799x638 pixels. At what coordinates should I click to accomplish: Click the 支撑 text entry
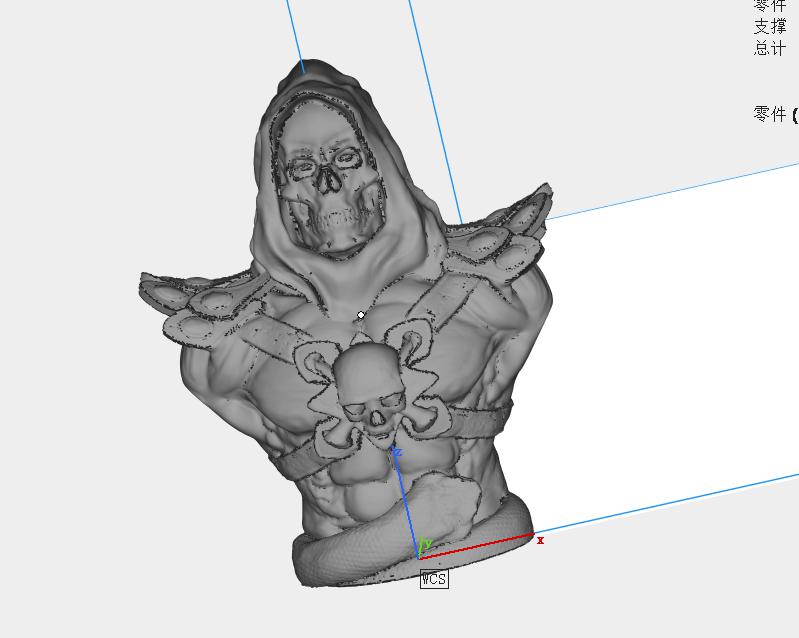point(770,26)
